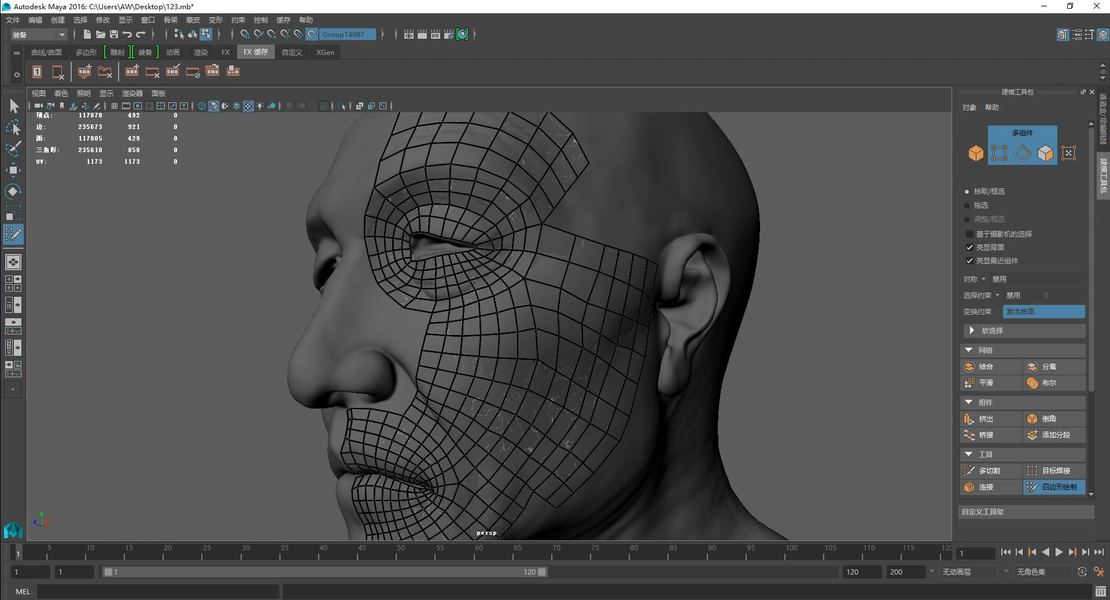Select the arrow Select tool in toolbox
The width and height of the screenshot is (1110, 600).
coord(13,106)
